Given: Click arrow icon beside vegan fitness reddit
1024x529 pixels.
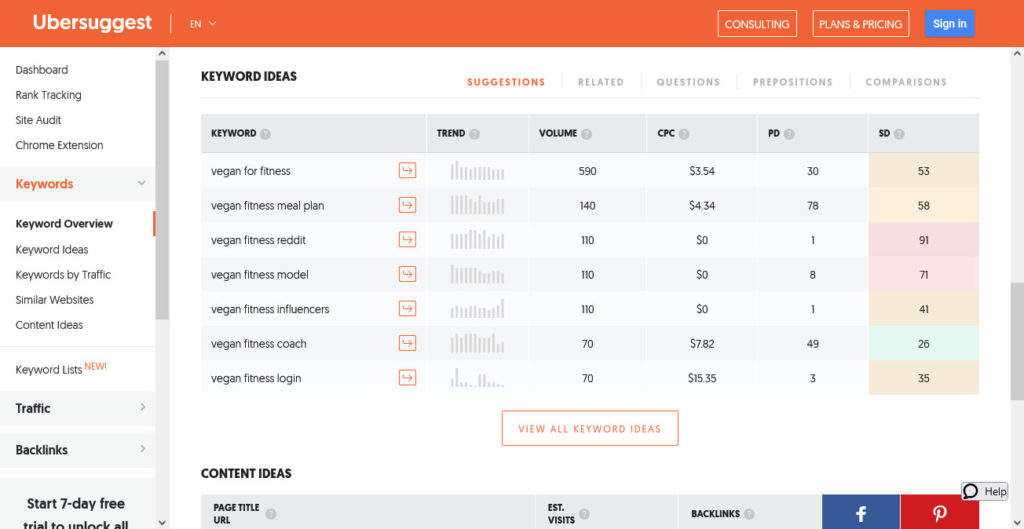Looking at the screenshot, I should tap(408, 240).
